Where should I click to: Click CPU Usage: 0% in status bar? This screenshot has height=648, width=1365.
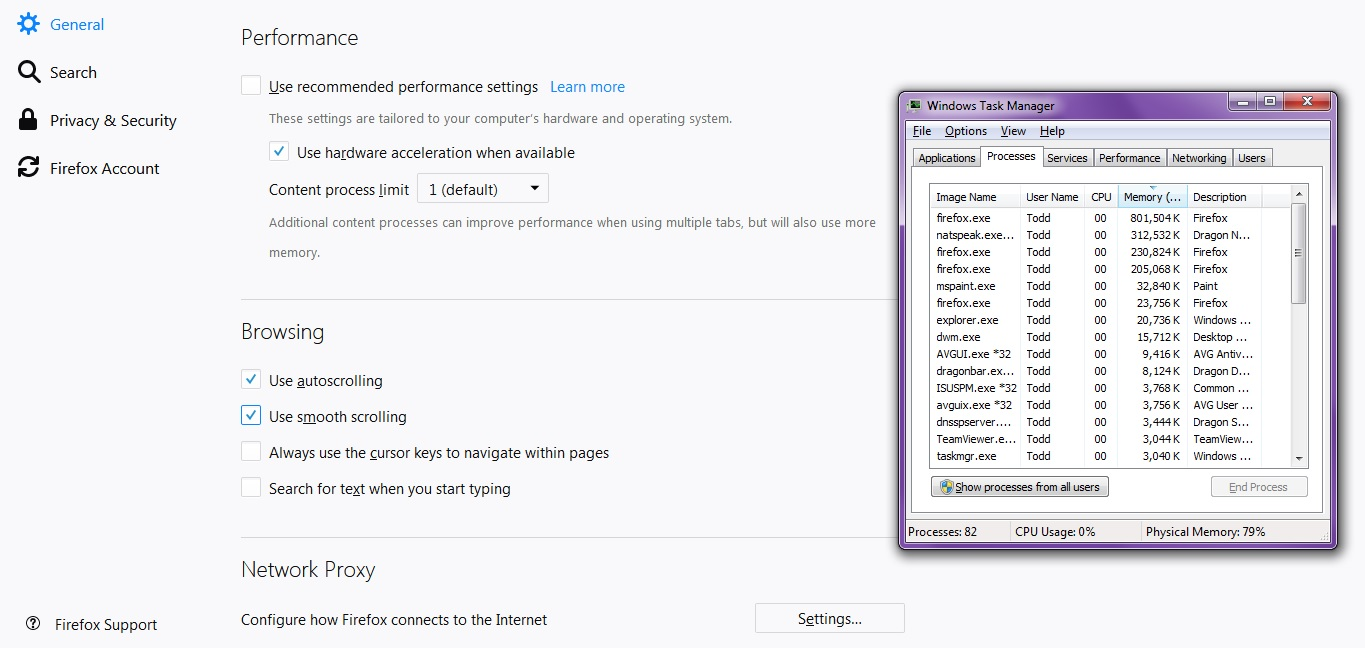point(1055,532)
